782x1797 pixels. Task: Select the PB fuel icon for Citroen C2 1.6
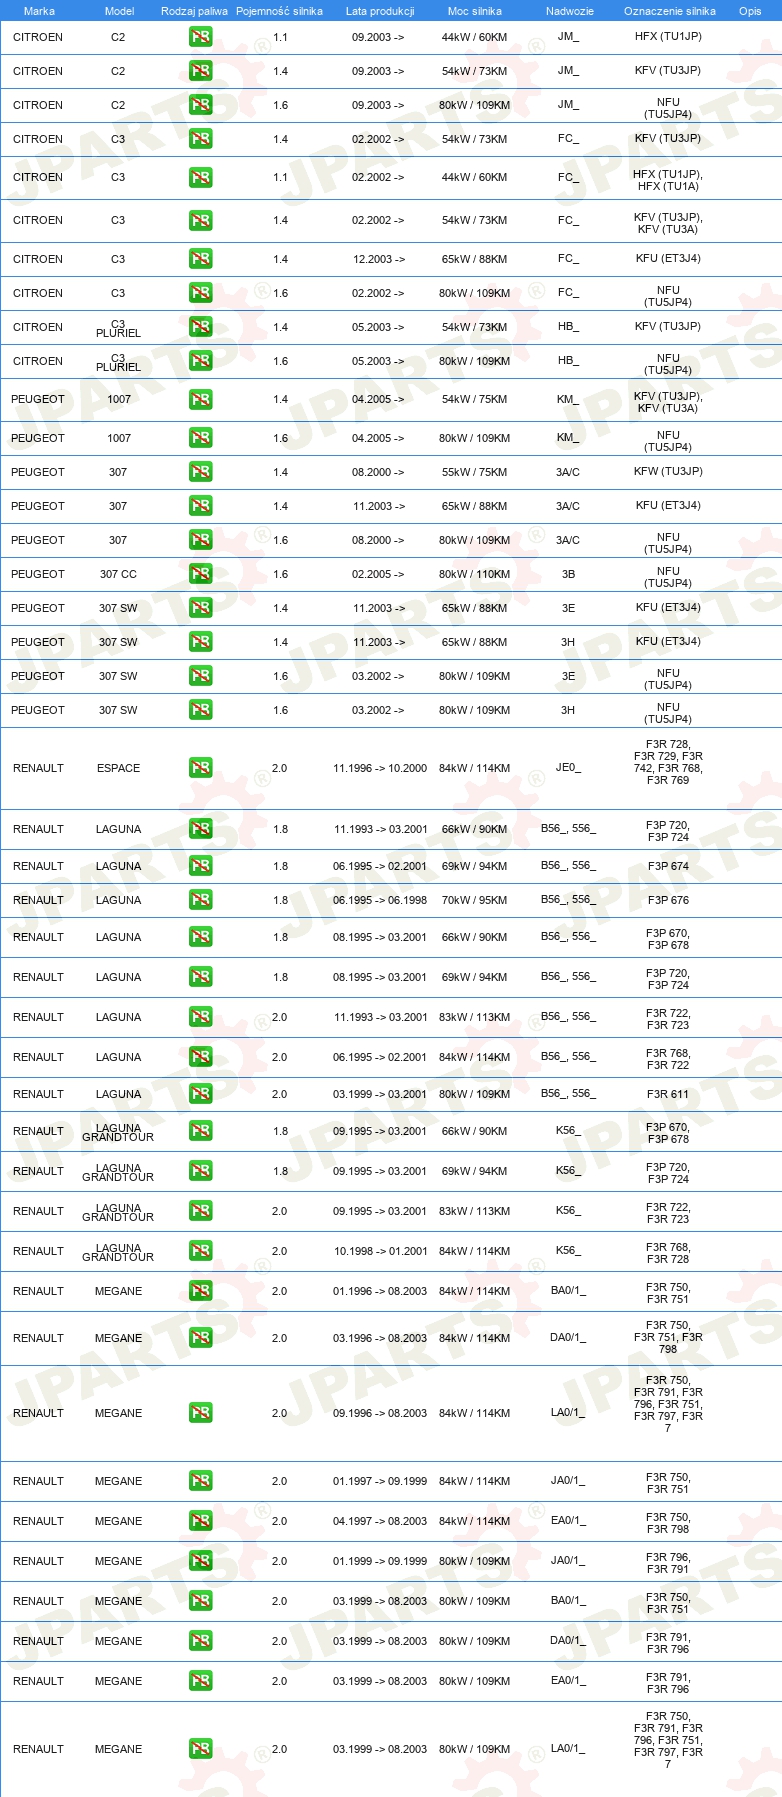[200, 105]
